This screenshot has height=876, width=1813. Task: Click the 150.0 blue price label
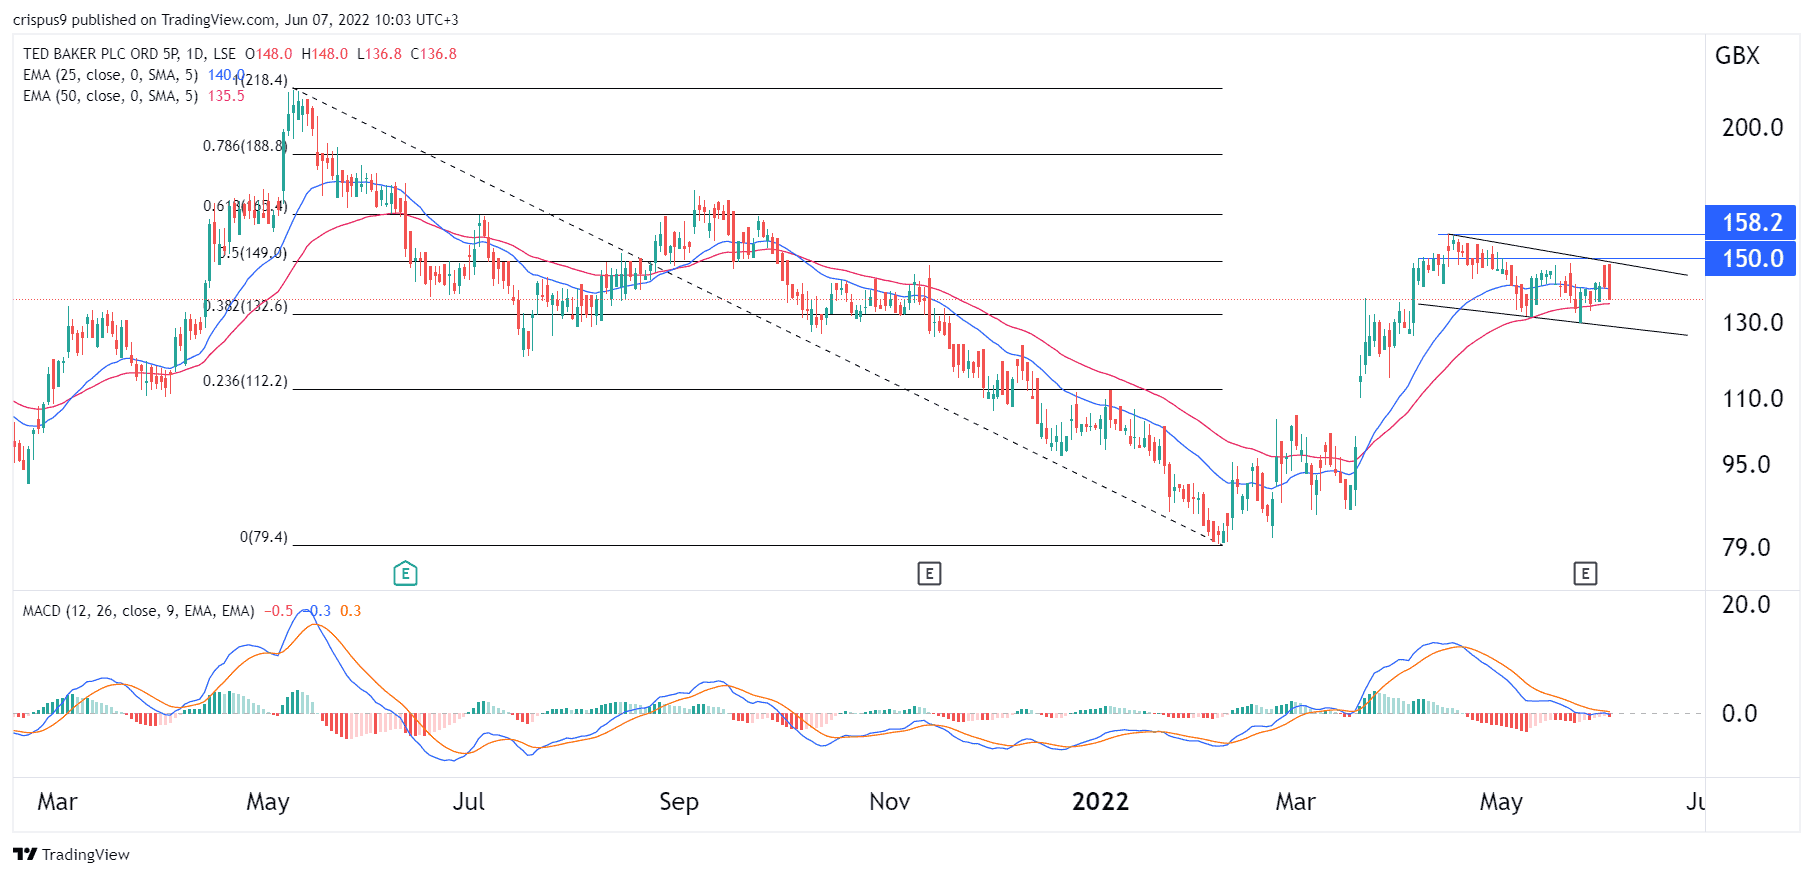click(1750, 258)
